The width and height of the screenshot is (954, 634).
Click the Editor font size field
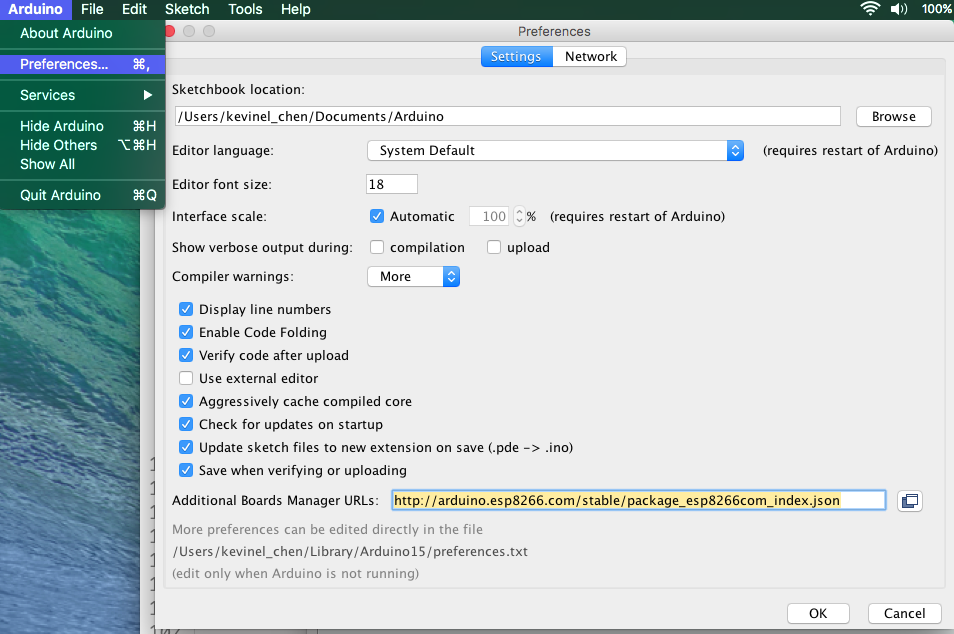(392, 184)
